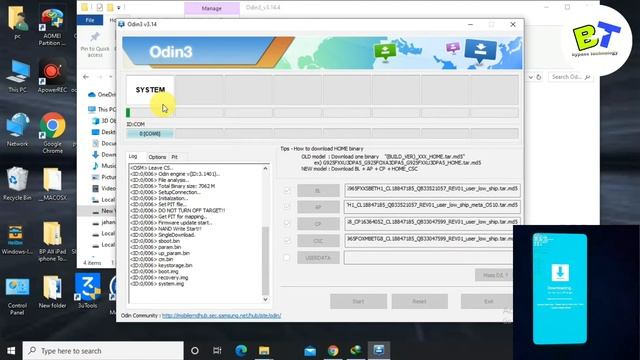Viewport: 640px width, 360px height.
Task: Switch to the Pit tab
Action: coord(174,157)
